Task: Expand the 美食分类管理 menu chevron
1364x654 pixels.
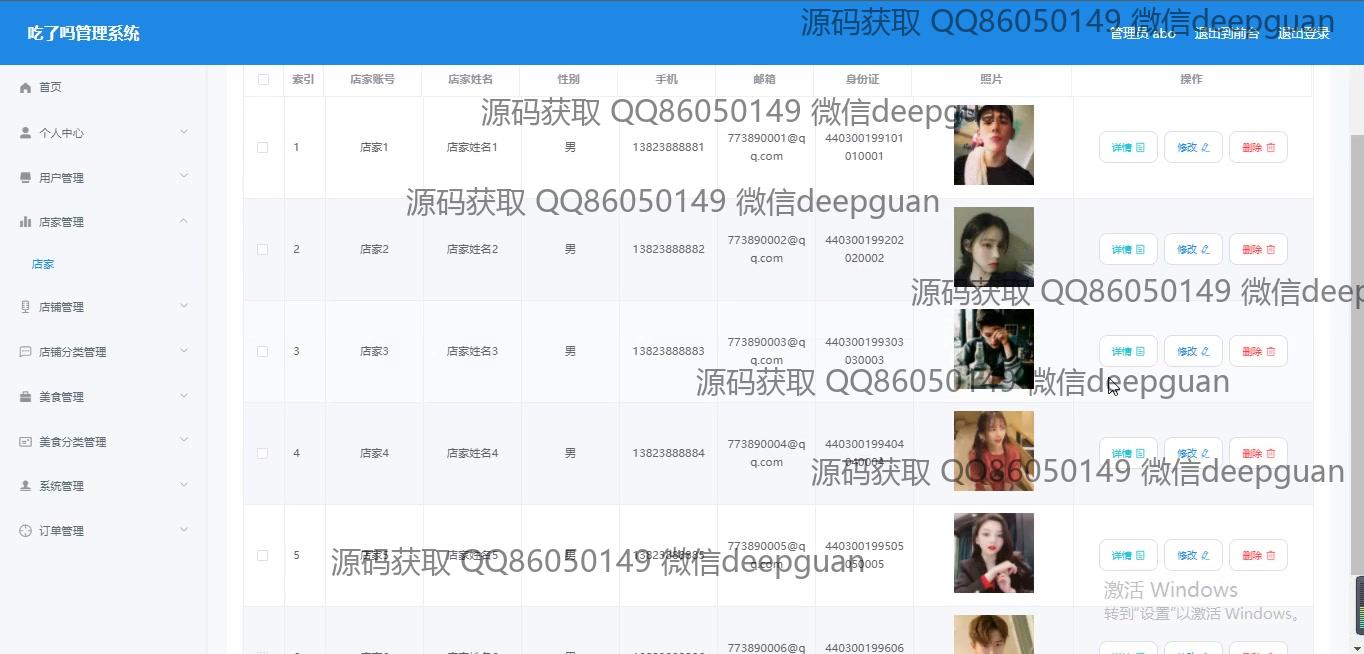Action: [x=184, y=441]
